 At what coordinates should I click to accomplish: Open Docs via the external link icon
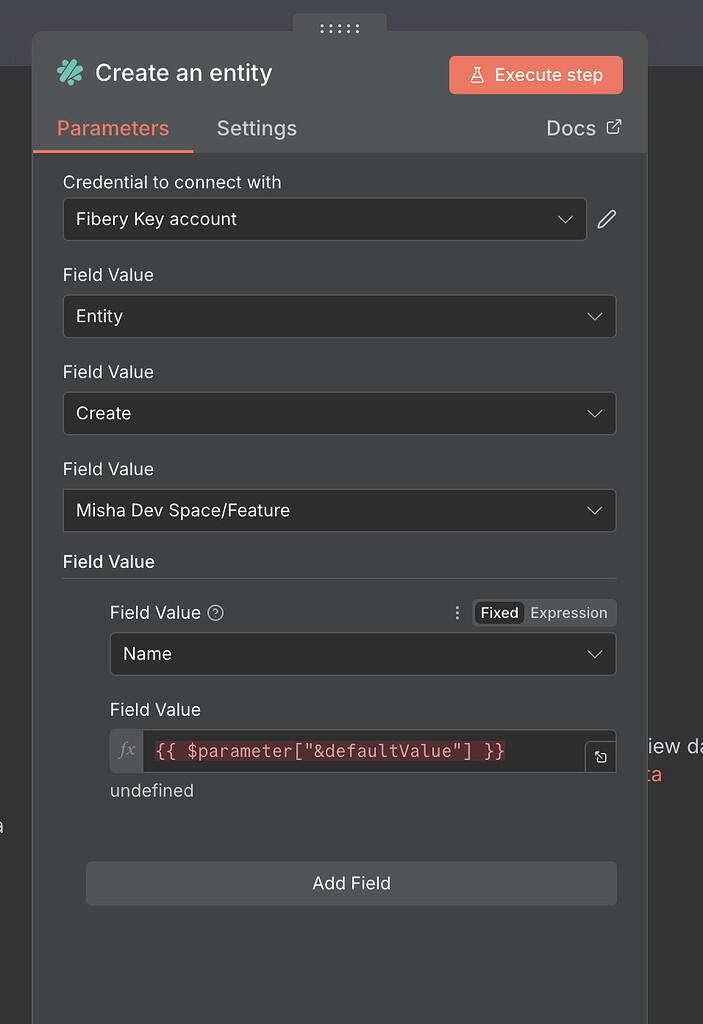612,127
